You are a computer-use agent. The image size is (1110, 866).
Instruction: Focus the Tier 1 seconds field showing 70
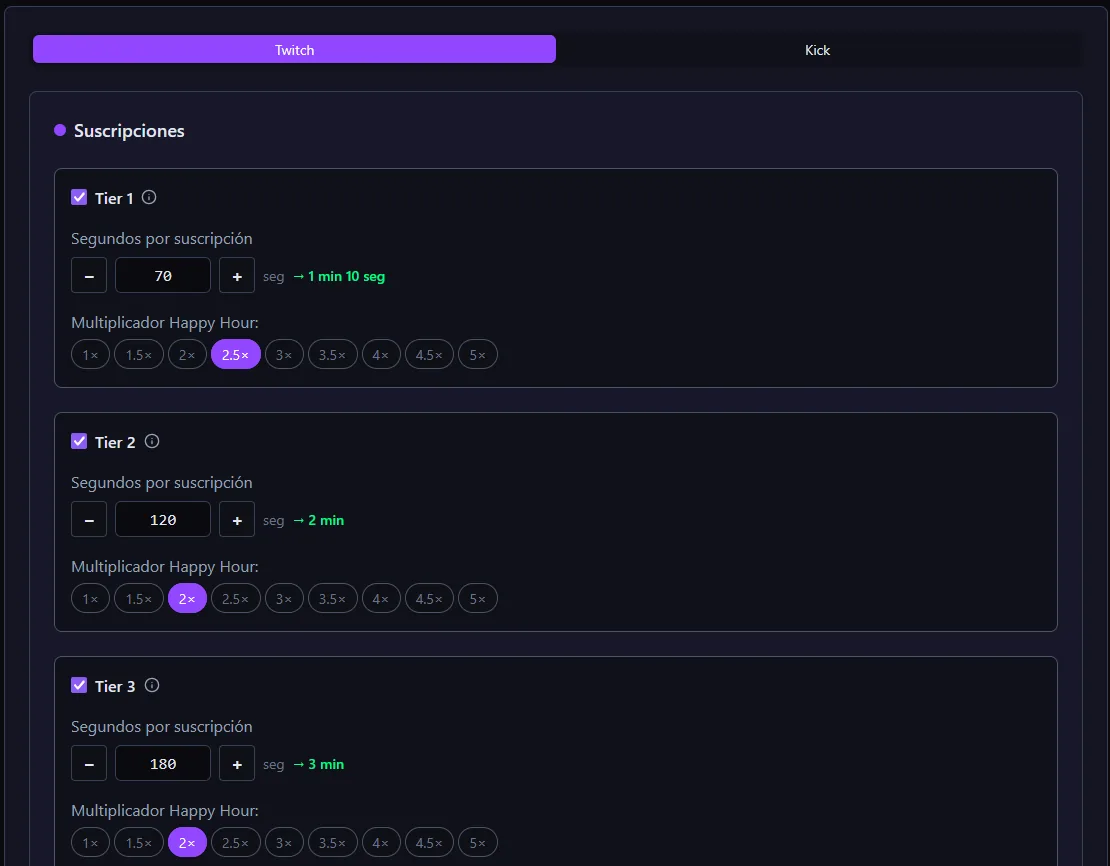(x=163, y=275)
